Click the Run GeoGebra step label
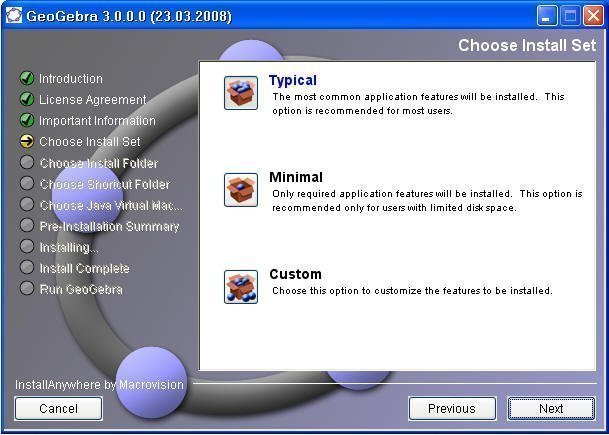609x435 pixels. (x=81, y=289)
